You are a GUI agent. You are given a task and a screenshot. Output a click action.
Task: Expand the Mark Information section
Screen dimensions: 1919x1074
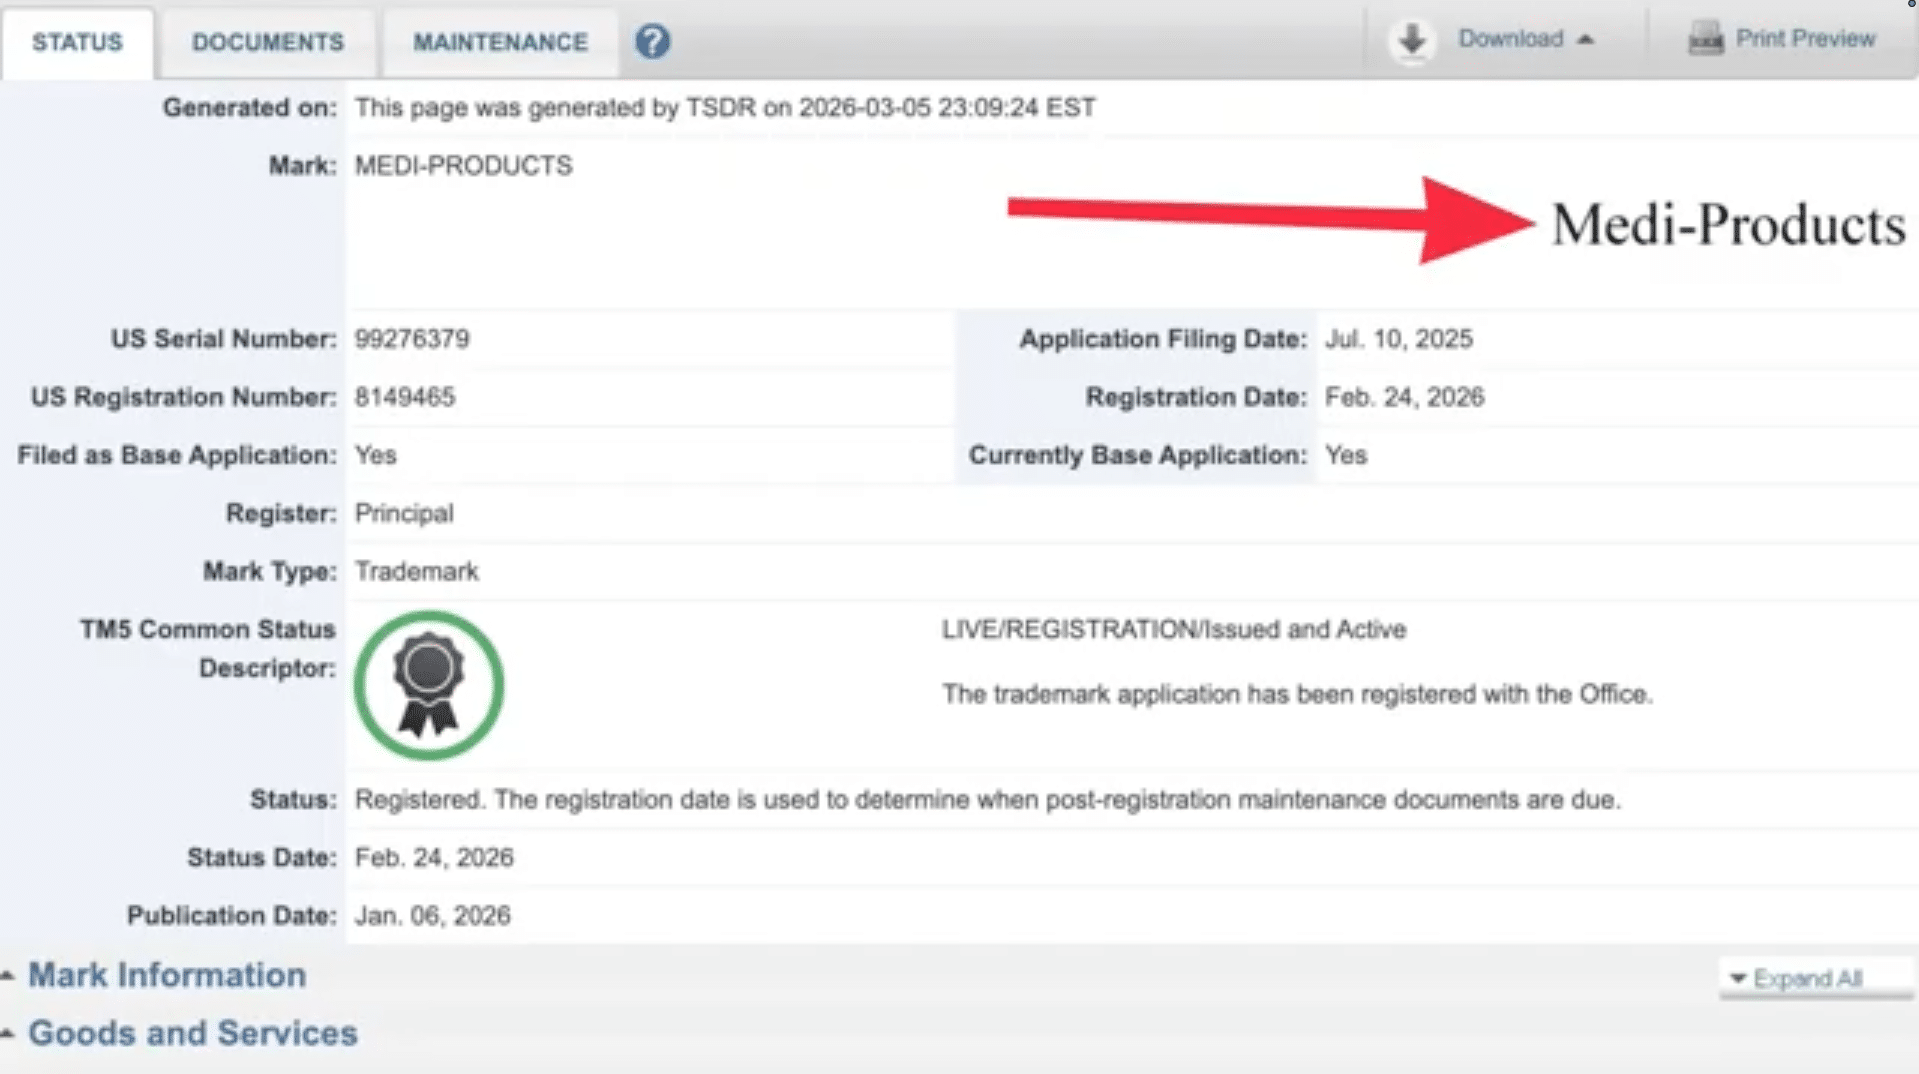[167, 975]
